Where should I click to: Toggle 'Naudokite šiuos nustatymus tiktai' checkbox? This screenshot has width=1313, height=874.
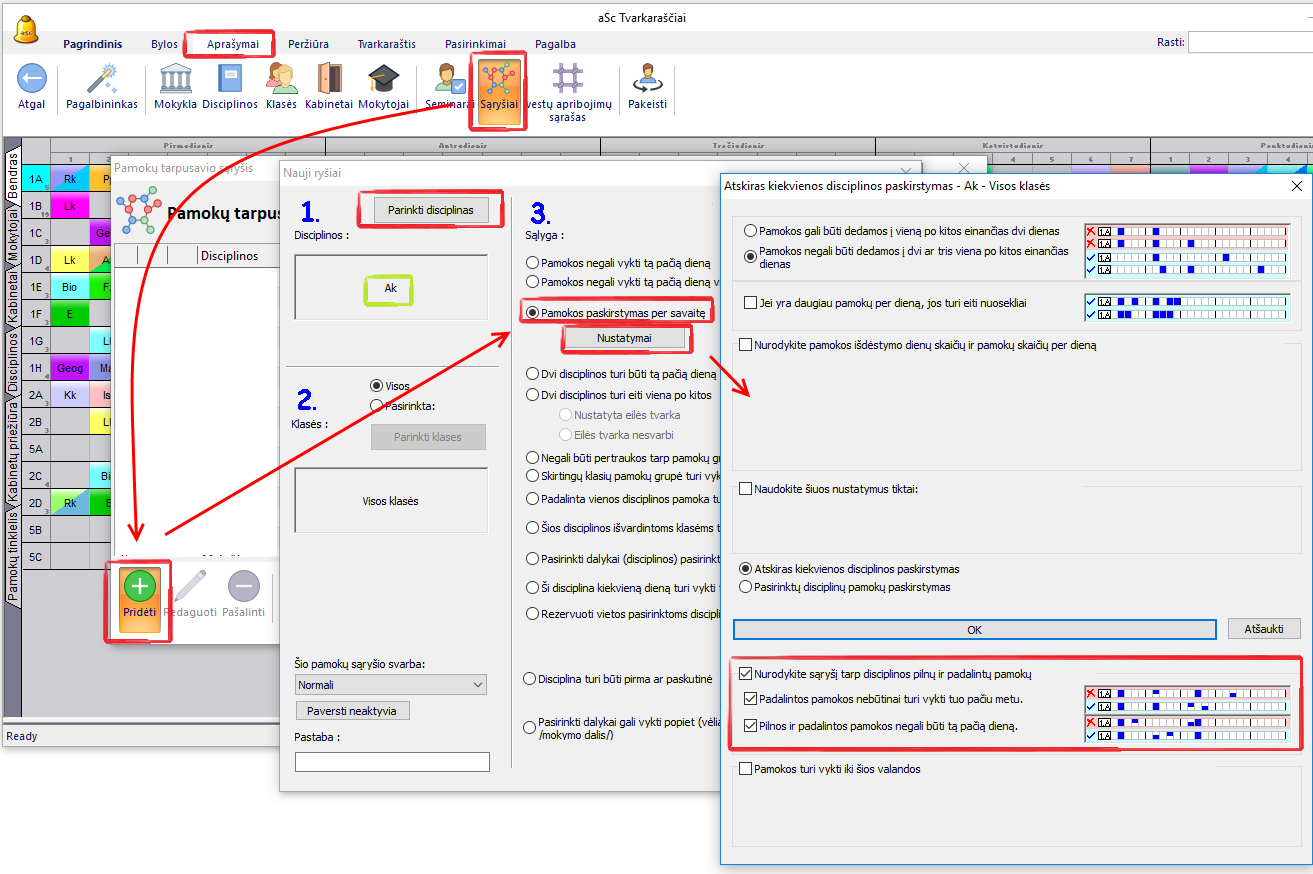[746, 489]
